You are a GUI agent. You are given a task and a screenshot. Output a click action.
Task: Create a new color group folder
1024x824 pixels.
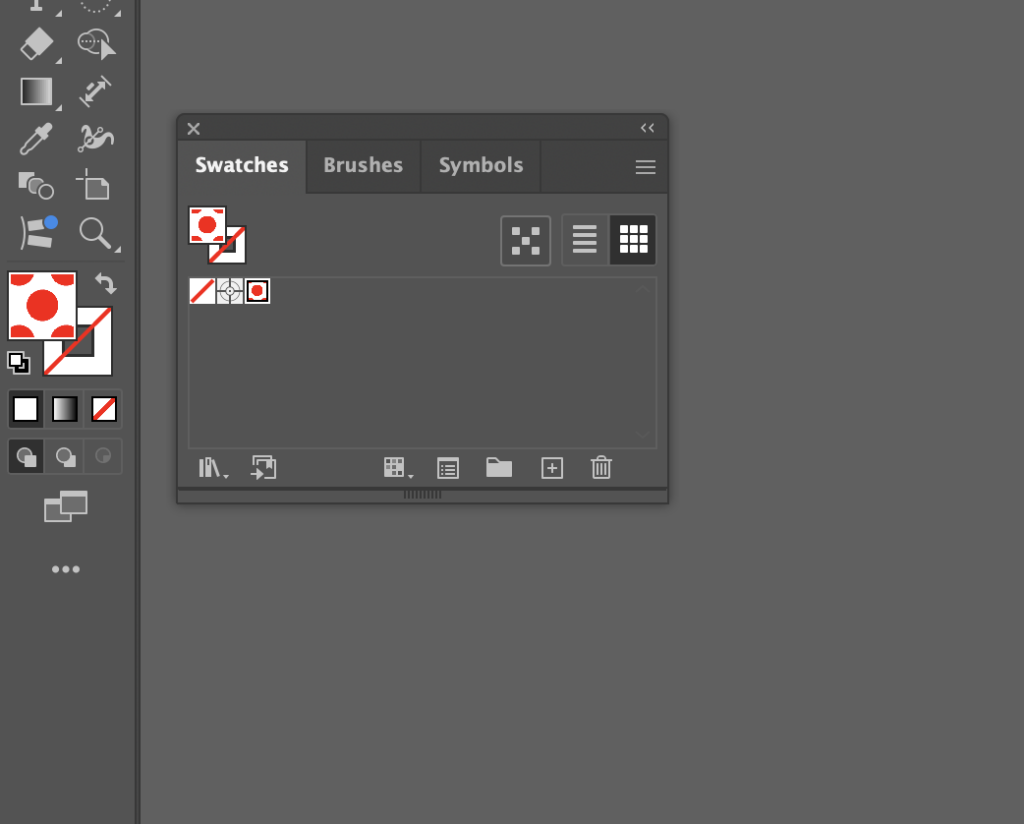[499, 468]
